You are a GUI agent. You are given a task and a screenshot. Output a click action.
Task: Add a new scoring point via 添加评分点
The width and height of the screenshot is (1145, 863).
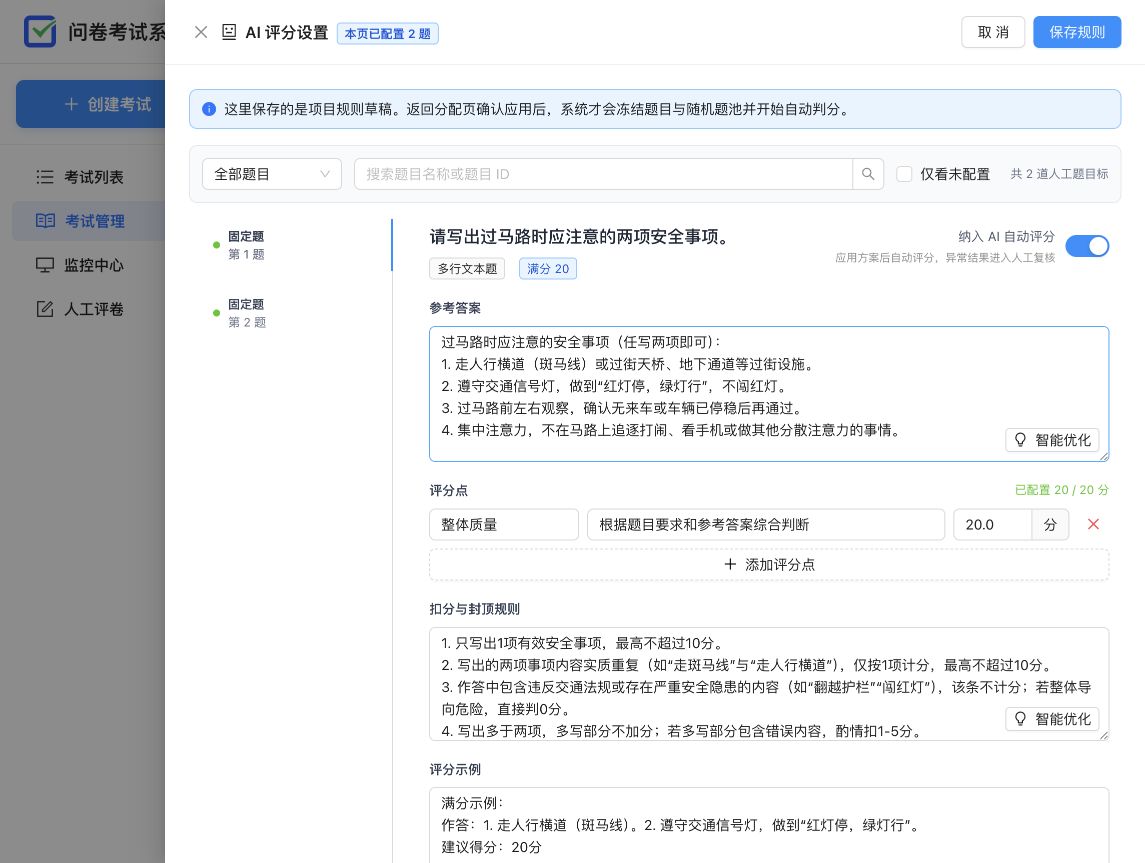click(769, 564)
